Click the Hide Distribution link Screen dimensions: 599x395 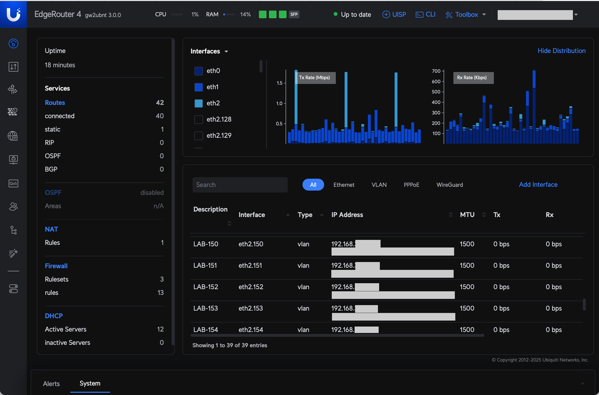pyautogui.click(x=561, y=51)
